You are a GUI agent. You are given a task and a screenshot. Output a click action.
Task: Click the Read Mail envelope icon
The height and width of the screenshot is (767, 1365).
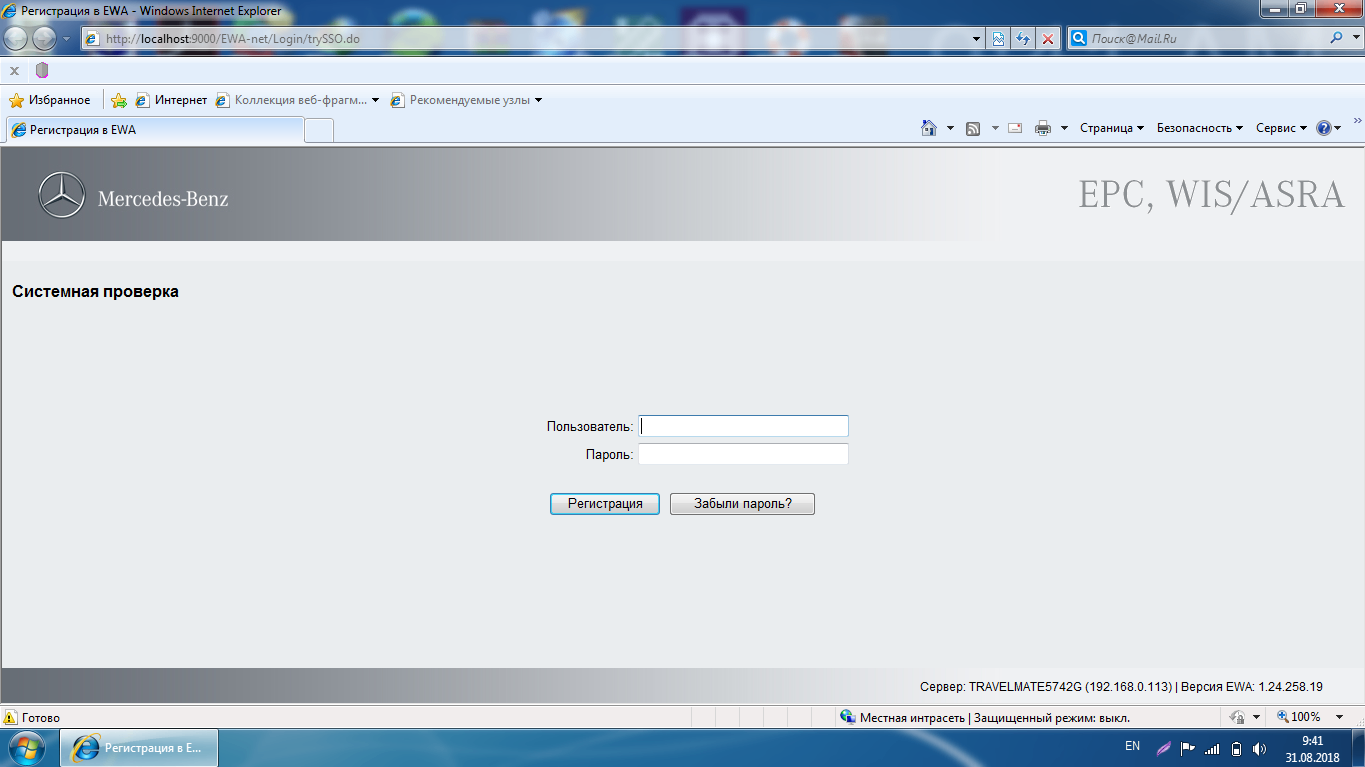point(1015,128)
